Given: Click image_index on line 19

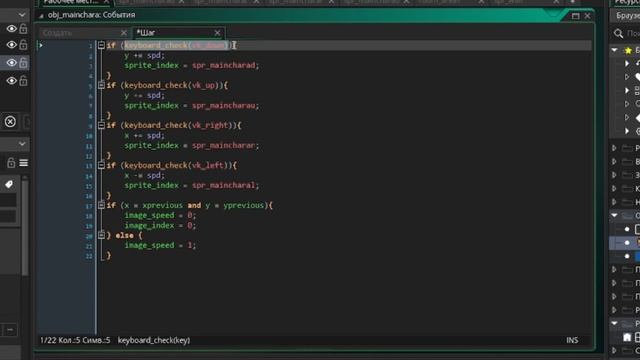Looking at the screenshot, I should (149, 225).
